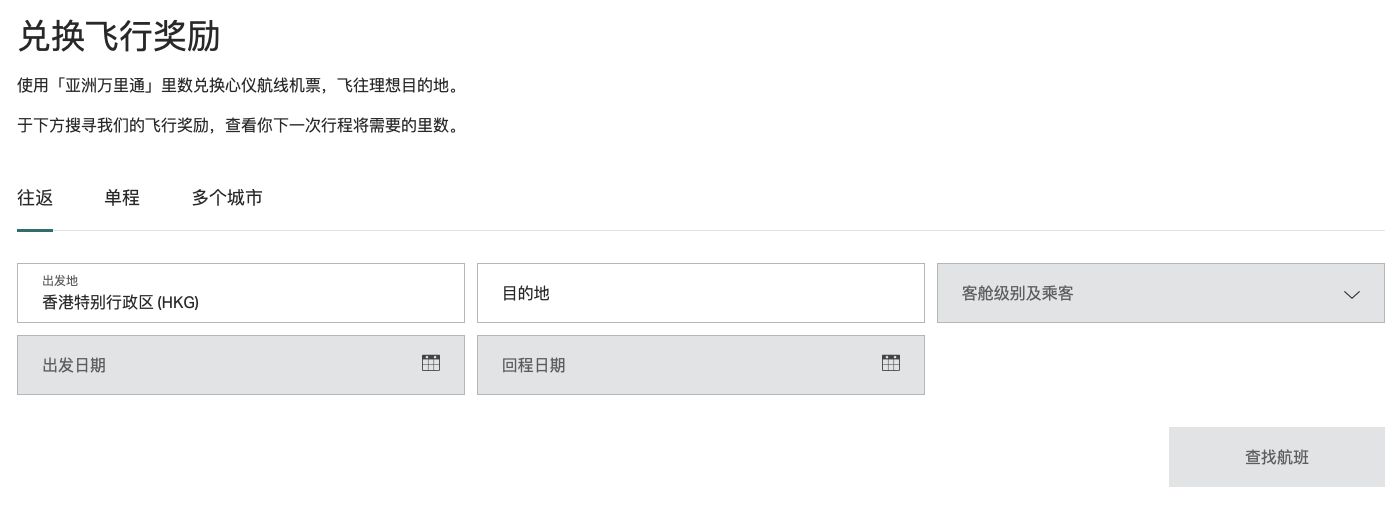This screenshot has width=1399, height=505.
Task: Select the 往返 round-trip tab
Action: 35,198
